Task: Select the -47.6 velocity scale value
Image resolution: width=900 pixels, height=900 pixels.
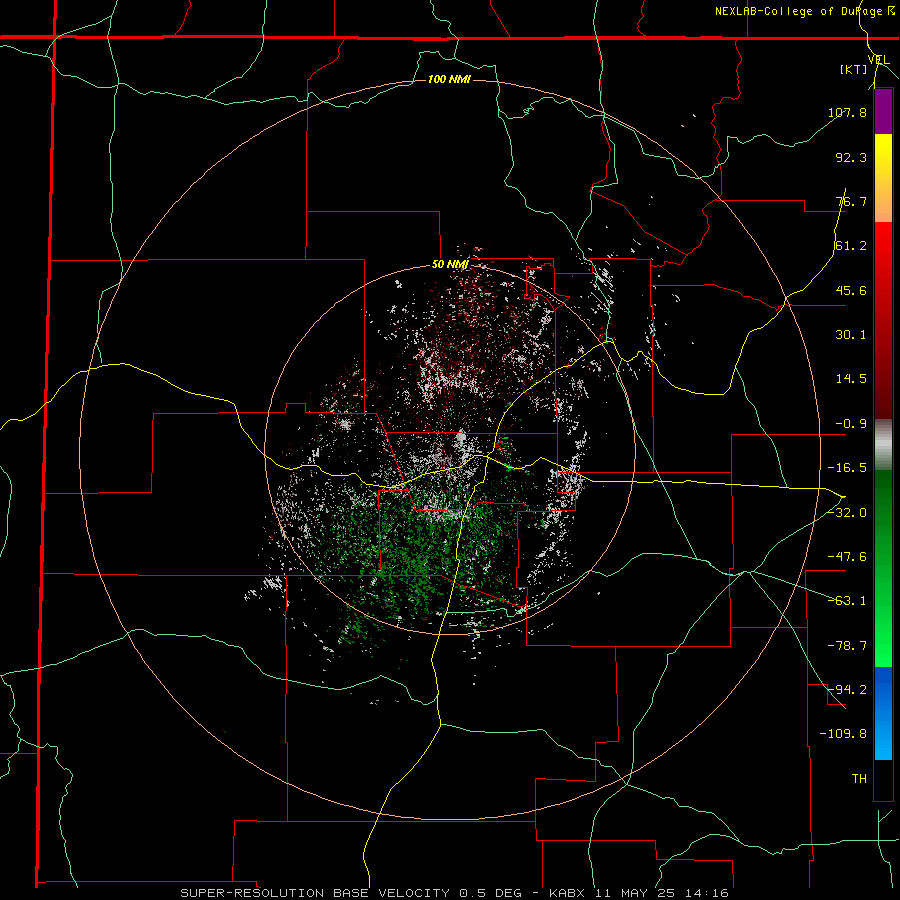Action: tap(847, 557)
